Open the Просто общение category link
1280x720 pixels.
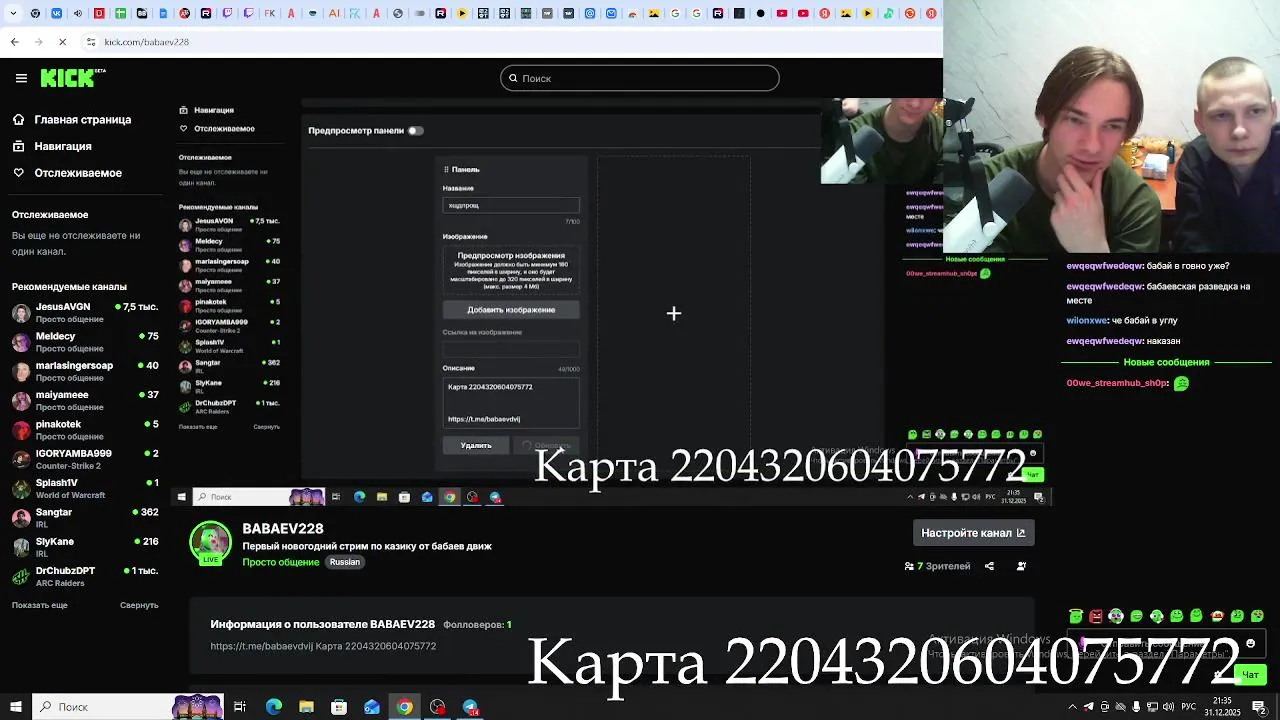tap(281, 562)
